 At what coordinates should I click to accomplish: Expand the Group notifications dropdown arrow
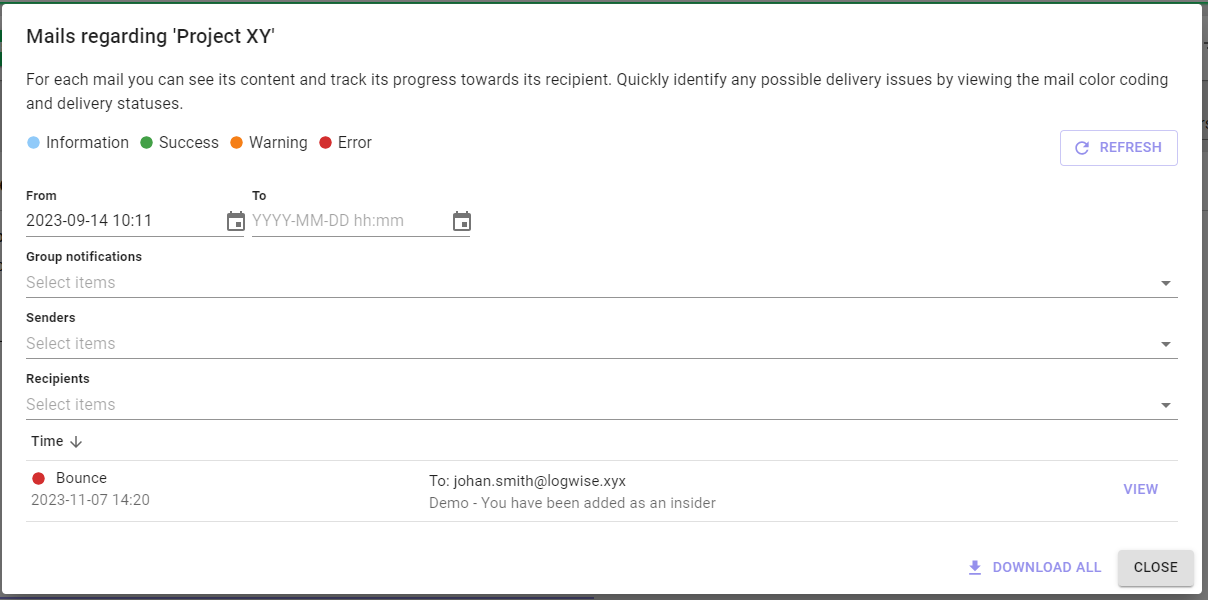[1166, 284]
